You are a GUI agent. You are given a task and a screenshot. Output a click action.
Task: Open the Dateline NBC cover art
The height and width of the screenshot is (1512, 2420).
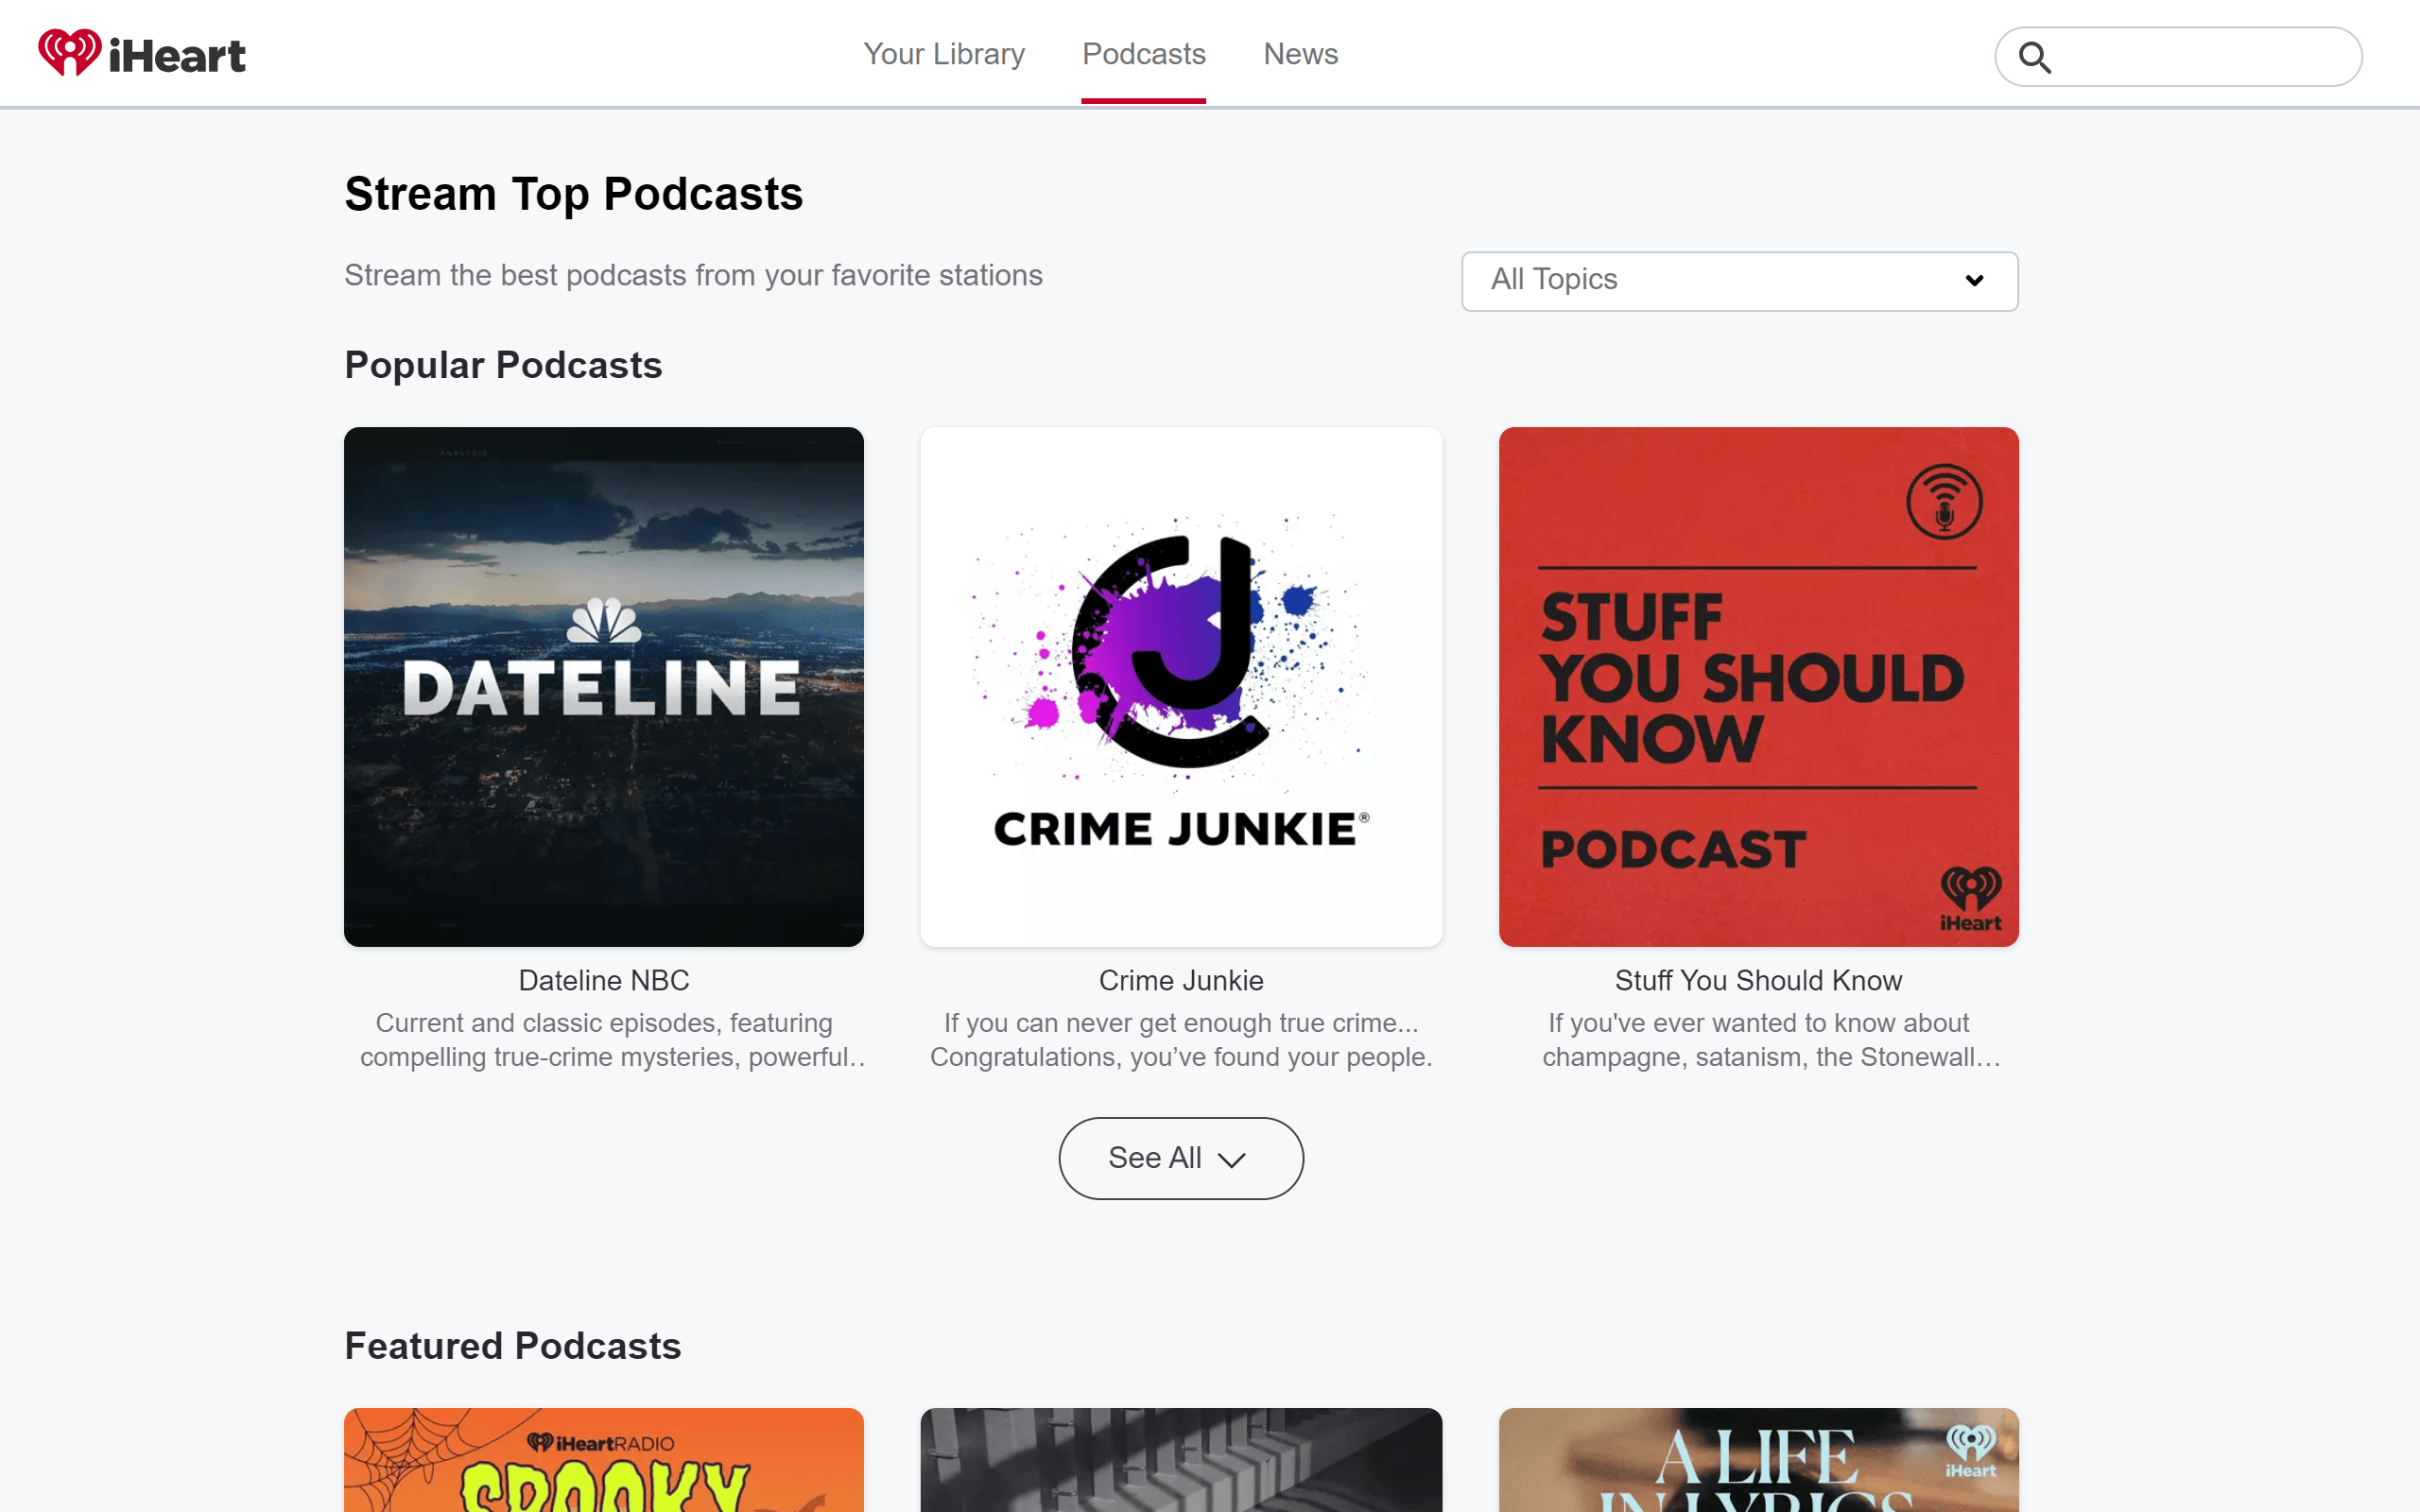(604, 687)
